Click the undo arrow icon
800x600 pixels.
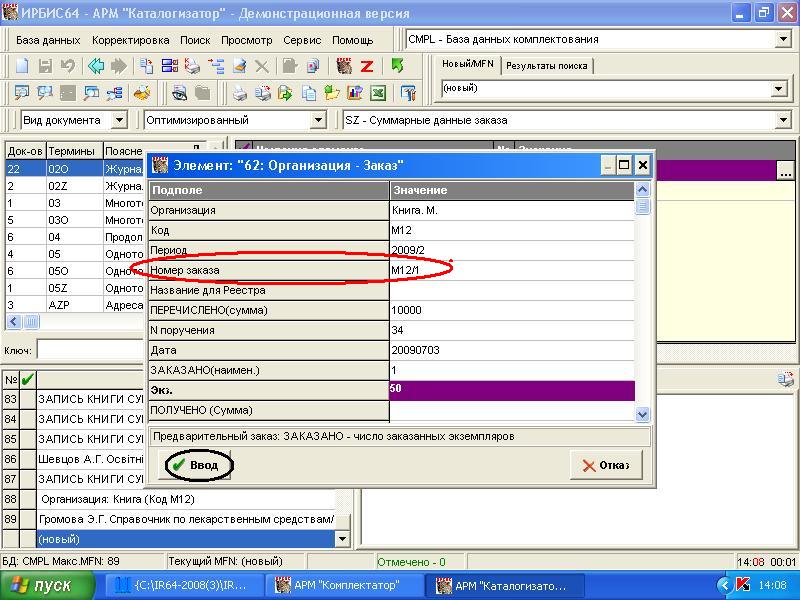point(68,66)
